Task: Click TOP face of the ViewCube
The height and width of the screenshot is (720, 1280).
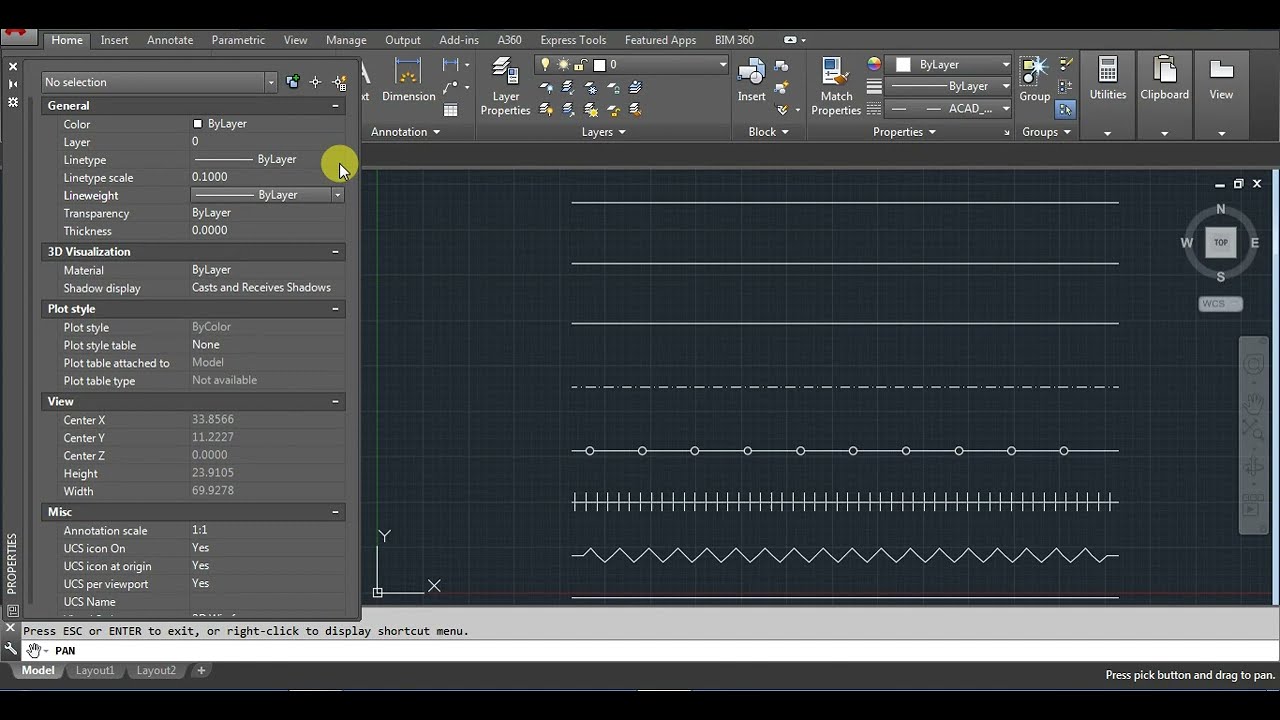Action: (1220, 242)
